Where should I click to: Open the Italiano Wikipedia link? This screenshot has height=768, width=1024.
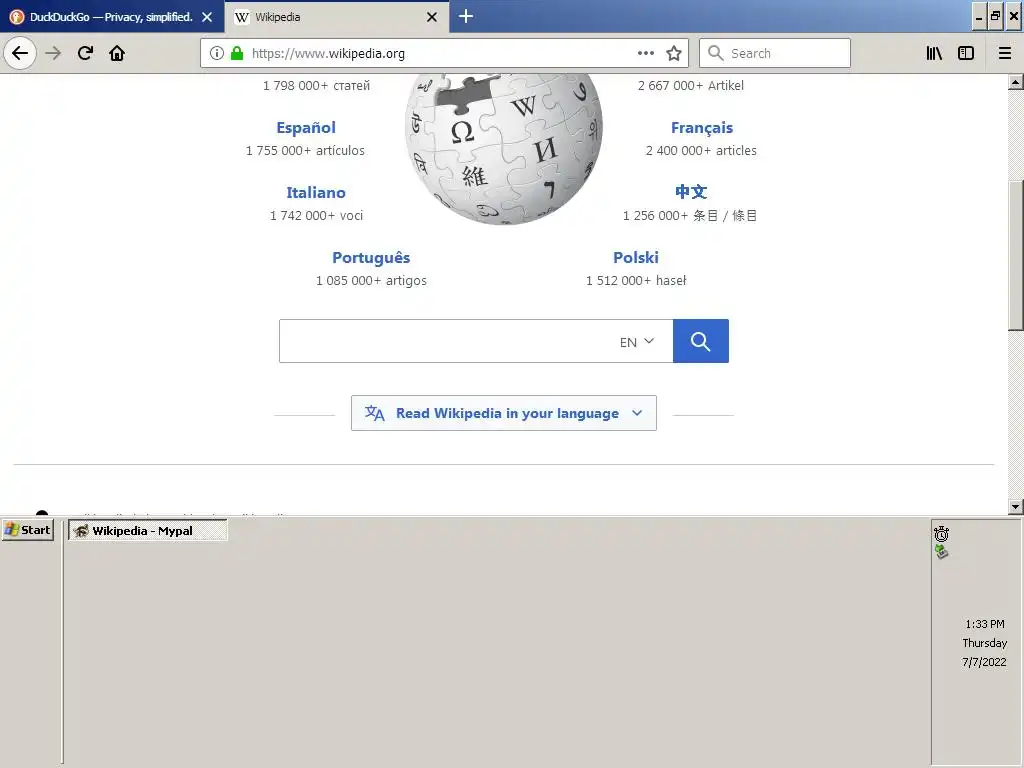coord(316,193)
